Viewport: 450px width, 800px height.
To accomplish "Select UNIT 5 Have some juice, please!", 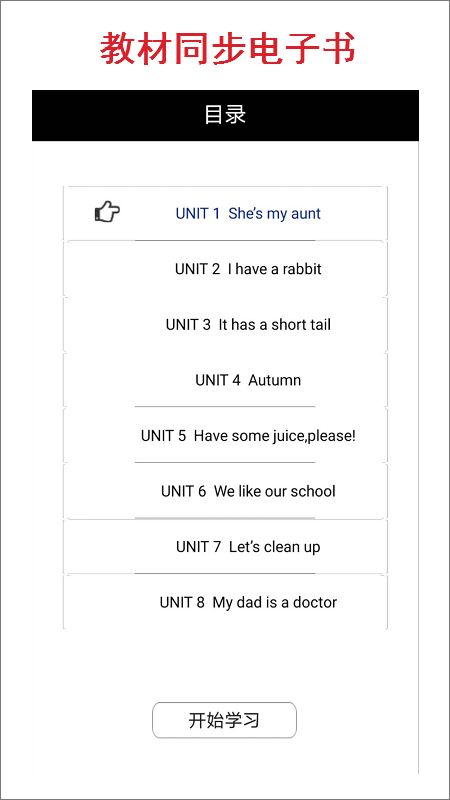I will 225,435.
